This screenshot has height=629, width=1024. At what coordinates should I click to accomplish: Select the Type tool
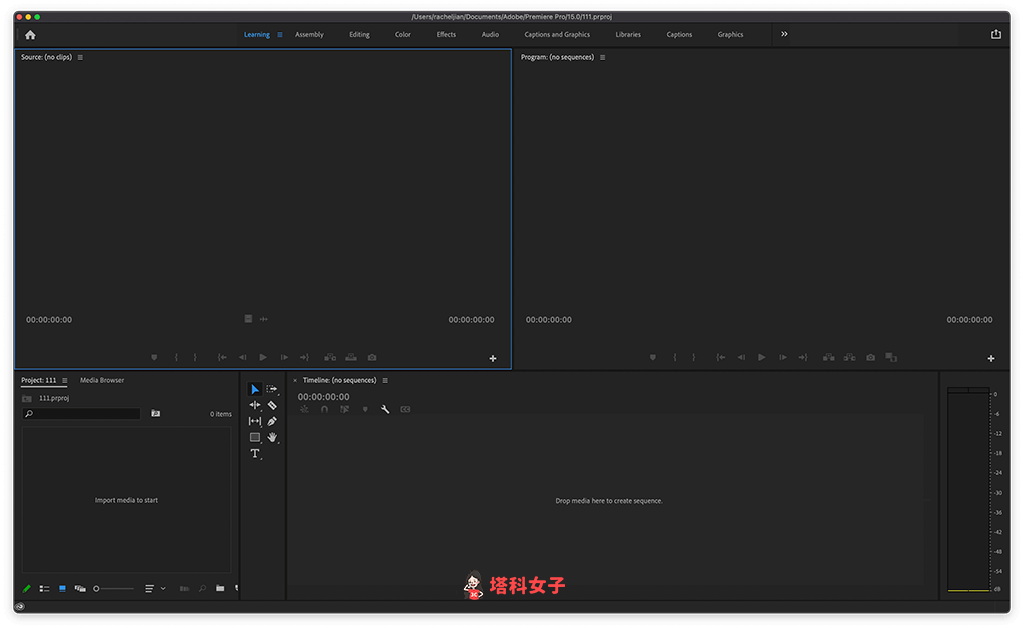click(254, 452)
